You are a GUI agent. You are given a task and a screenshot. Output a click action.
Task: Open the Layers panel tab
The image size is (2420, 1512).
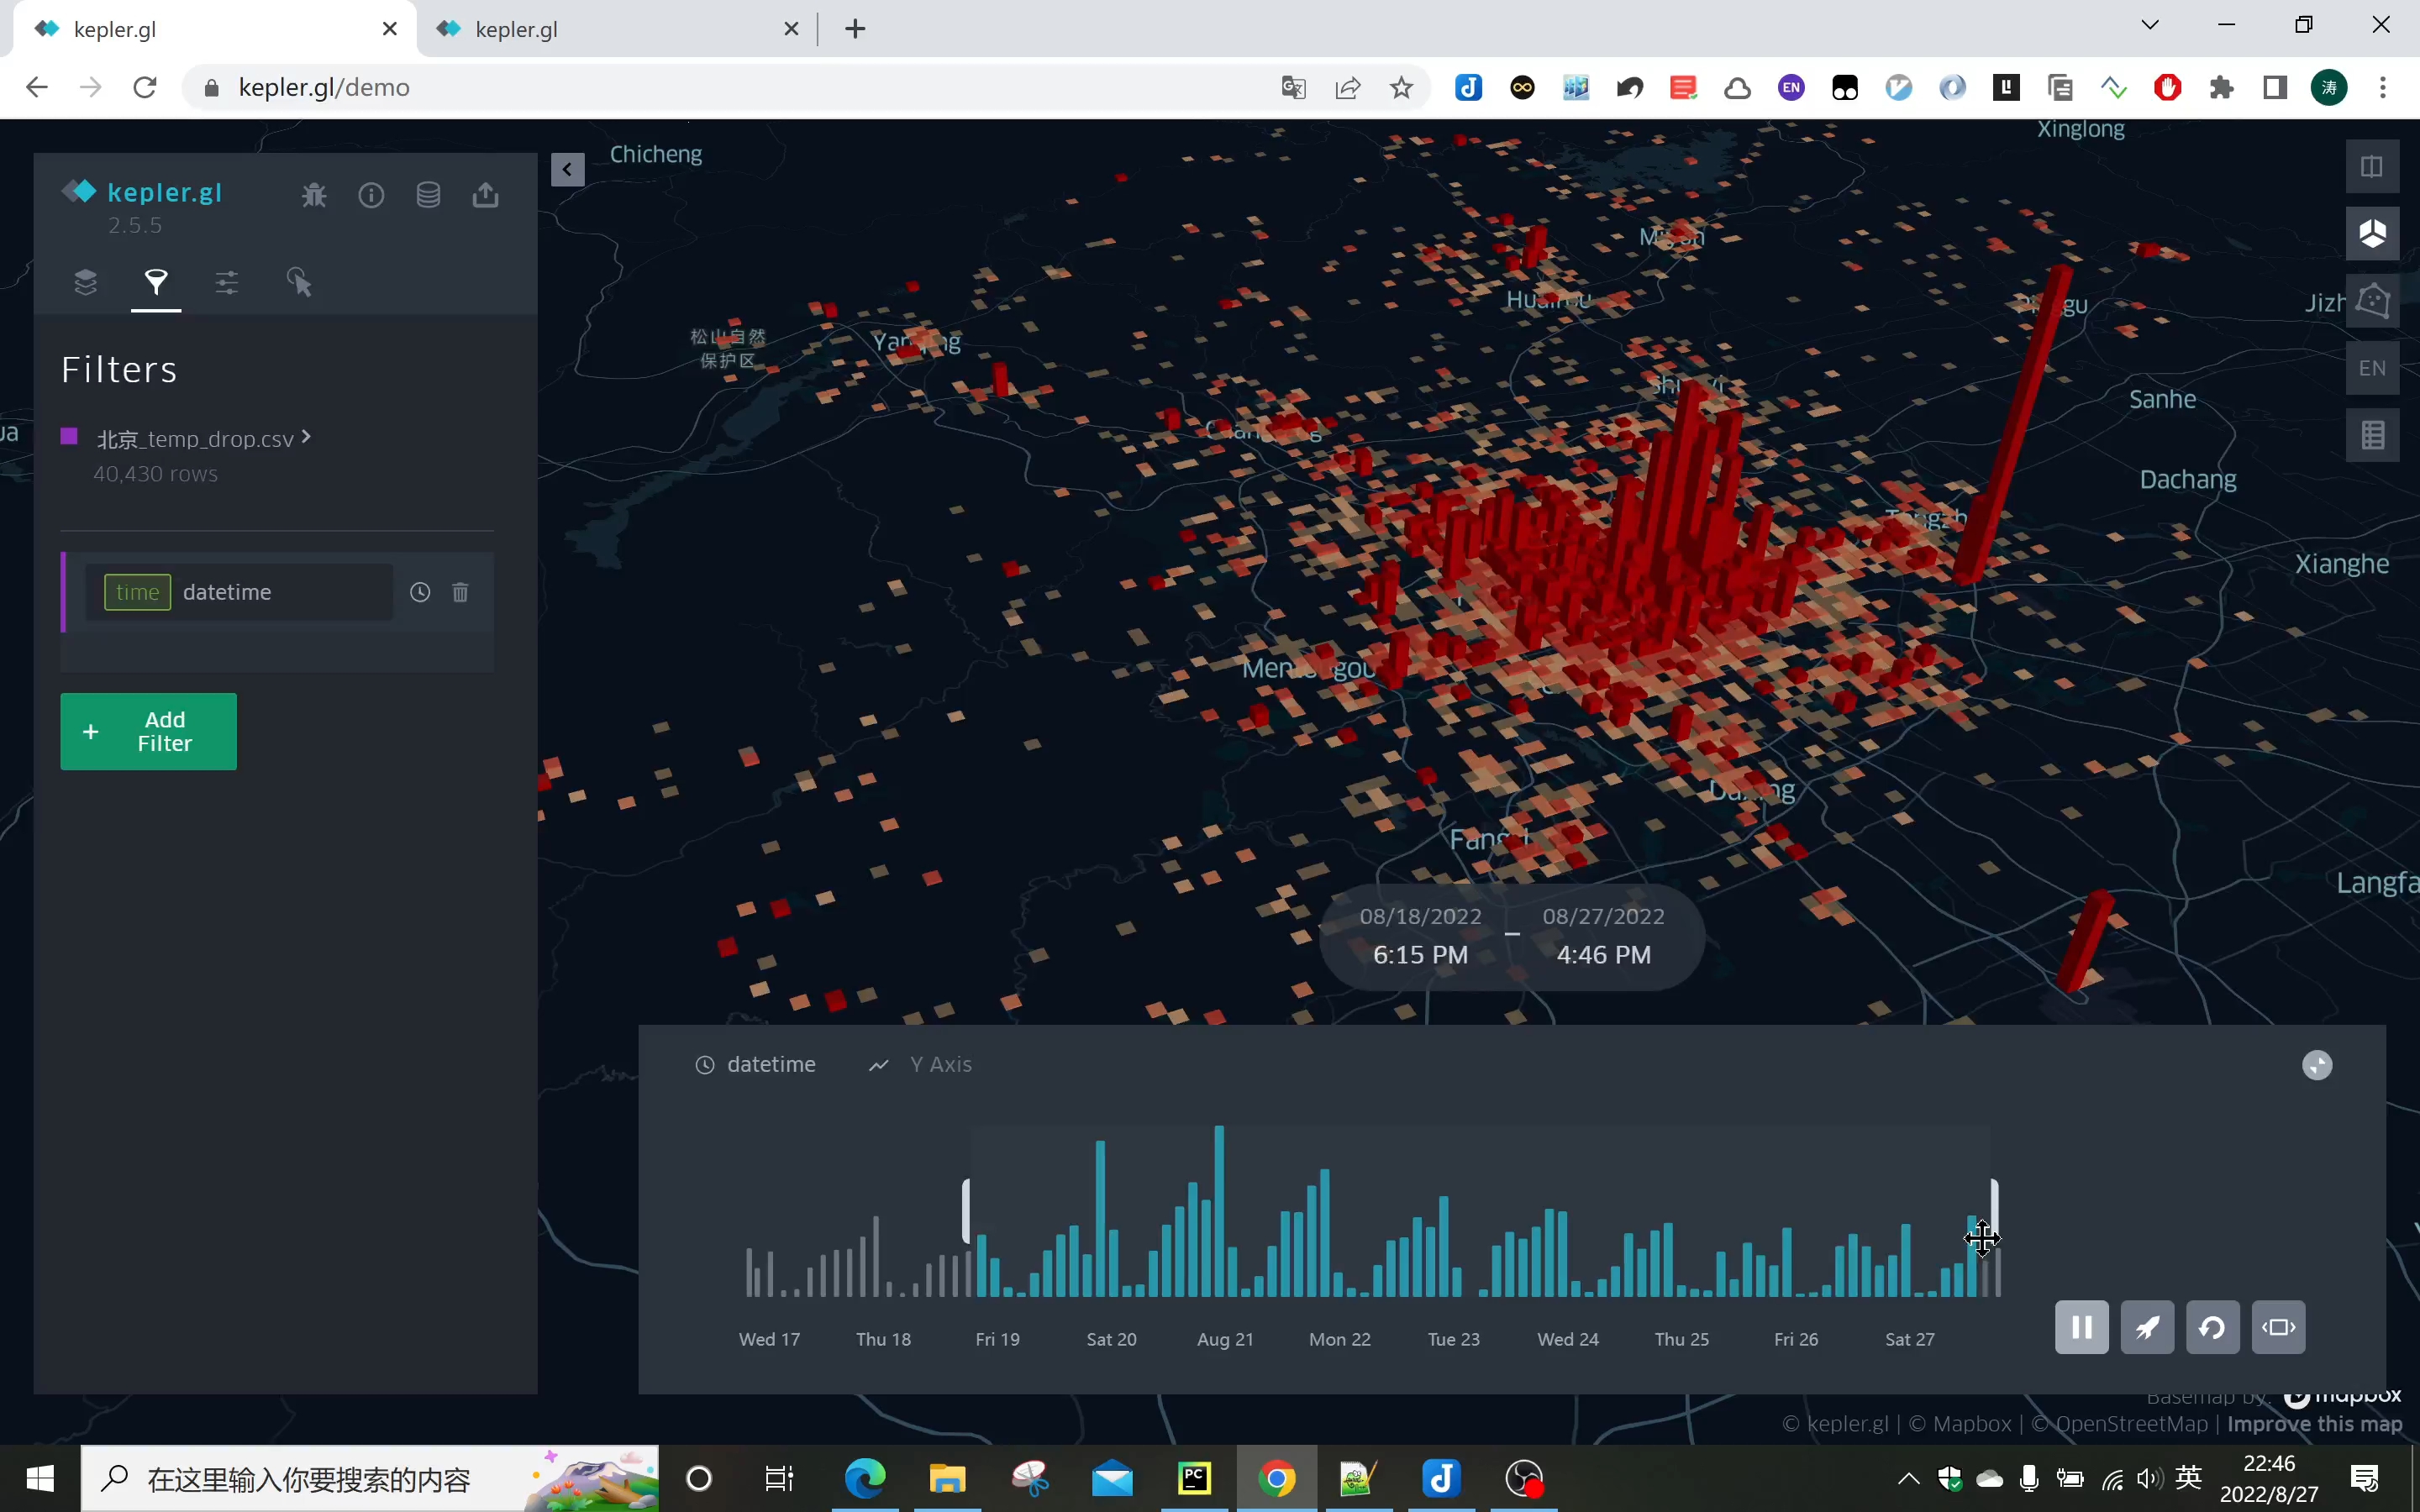(86, 283)
